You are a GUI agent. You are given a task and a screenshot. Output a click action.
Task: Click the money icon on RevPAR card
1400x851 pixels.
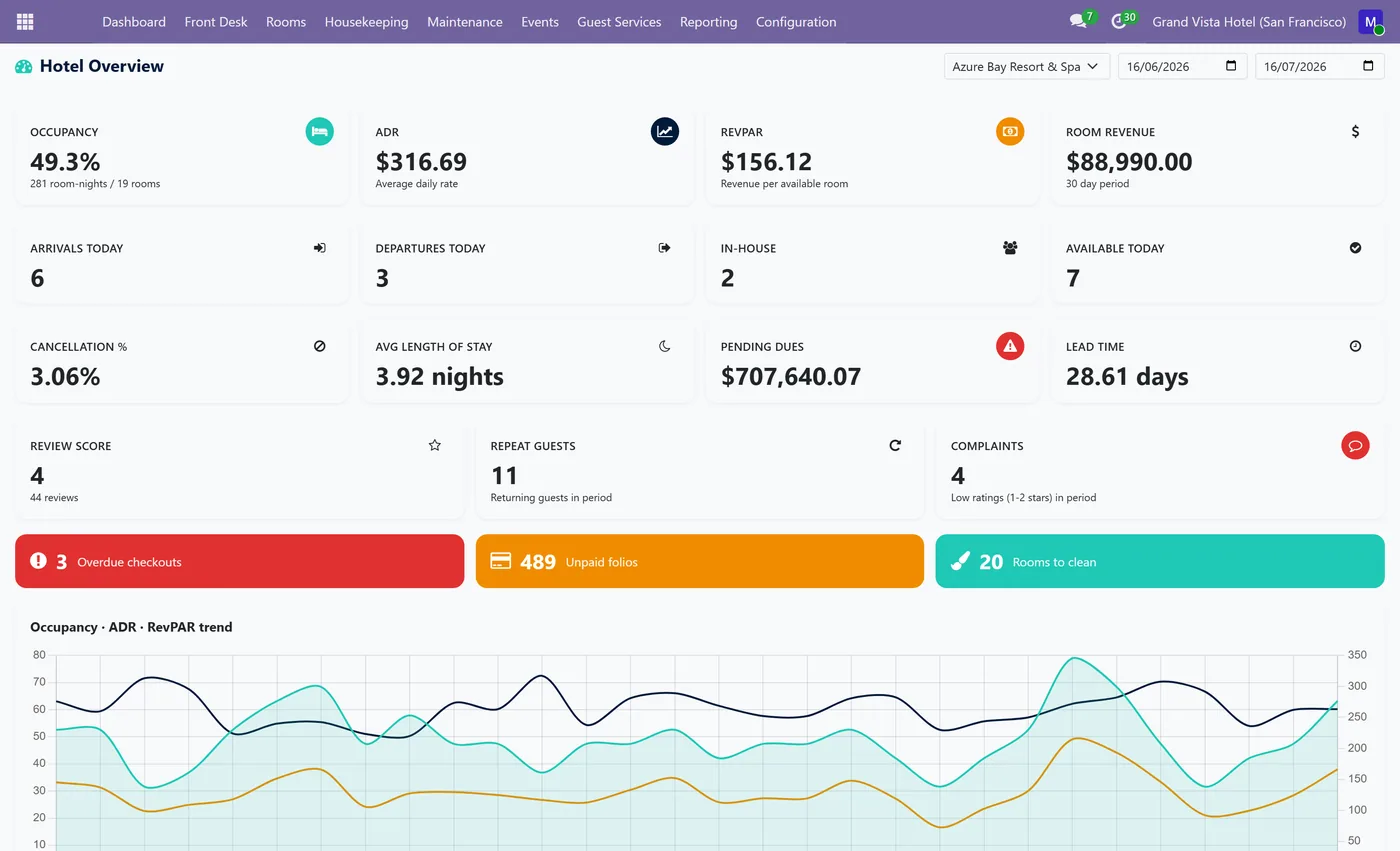point(1010,131)
